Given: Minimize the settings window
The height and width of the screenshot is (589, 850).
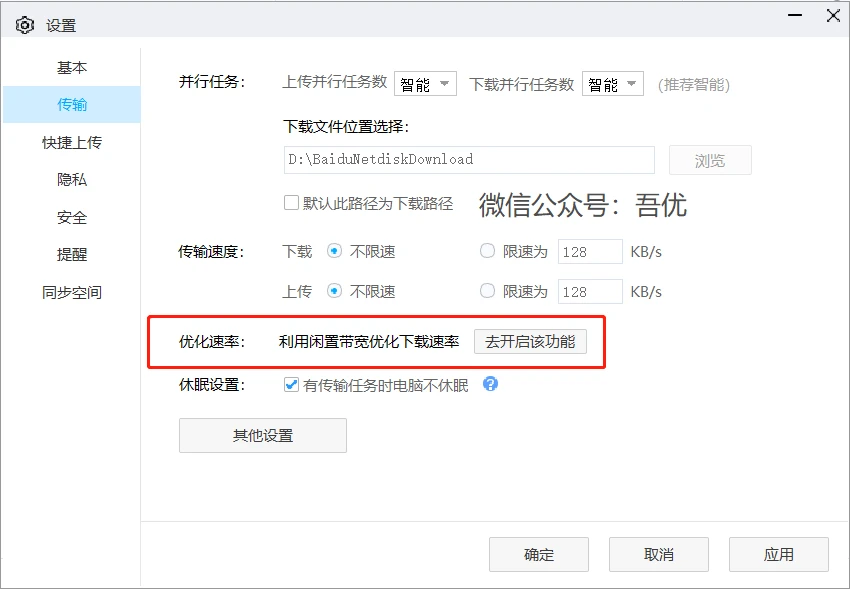Looking at the screenshot, I should (x=795, y=15).
